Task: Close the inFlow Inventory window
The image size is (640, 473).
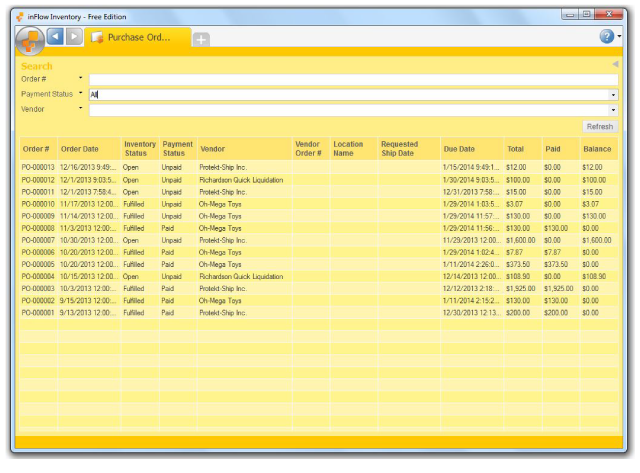Action: pos(609,14)
